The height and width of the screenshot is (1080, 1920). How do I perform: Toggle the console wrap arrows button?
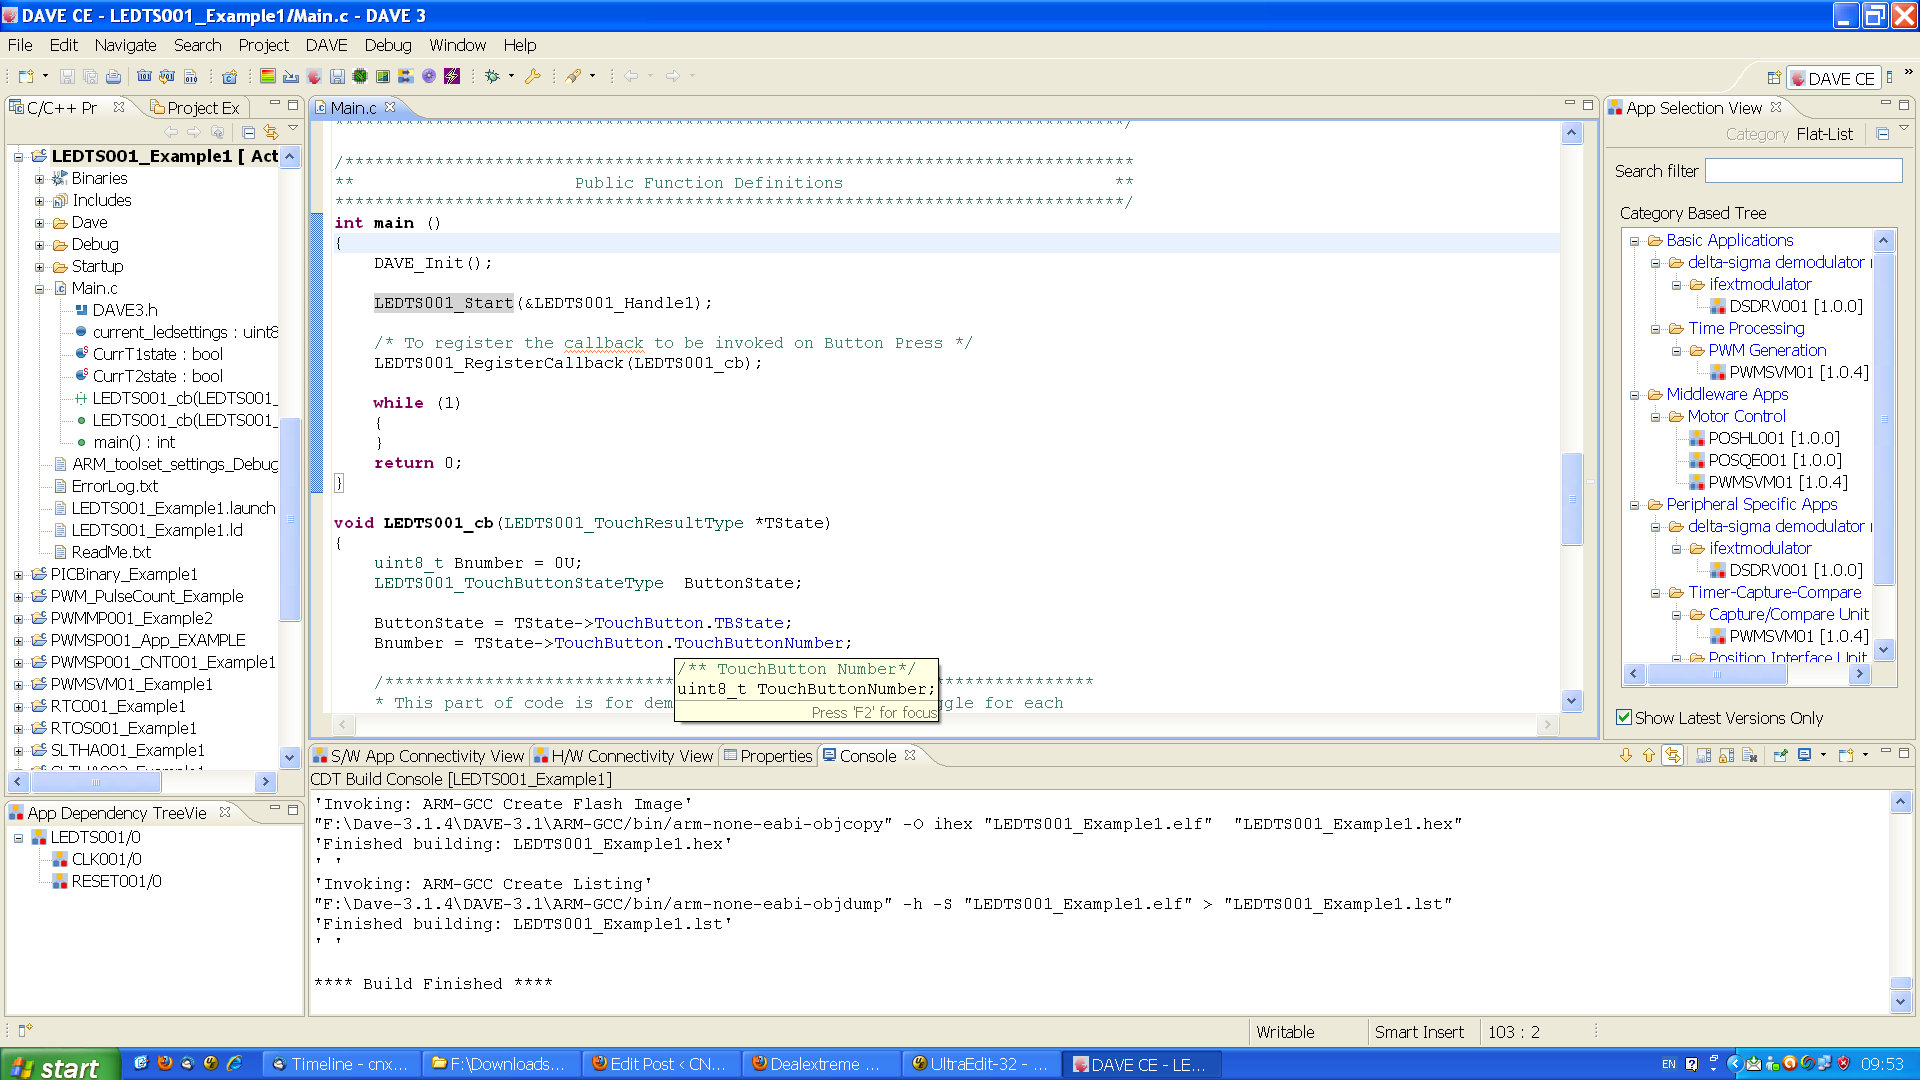pos(1673,755)
